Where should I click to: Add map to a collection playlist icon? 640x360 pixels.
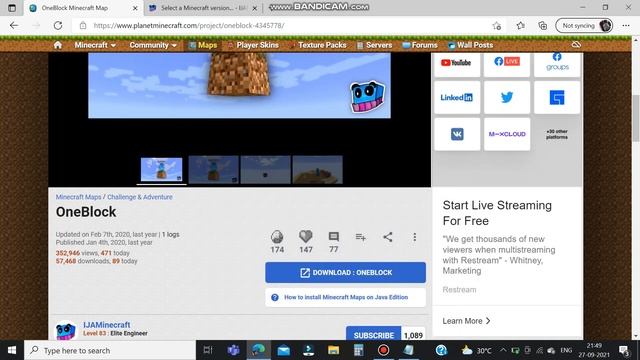point(360,237)
